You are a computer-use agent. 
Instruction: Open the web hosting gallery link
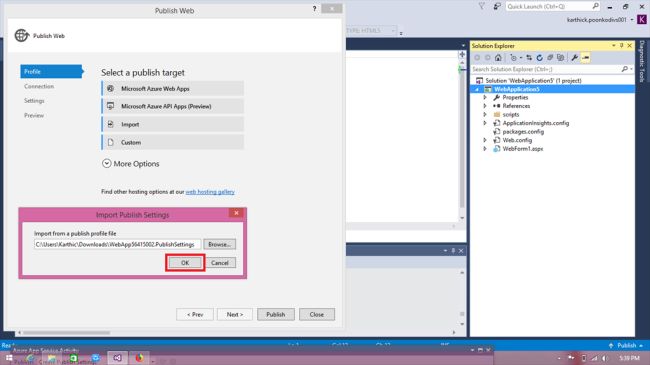210,192
